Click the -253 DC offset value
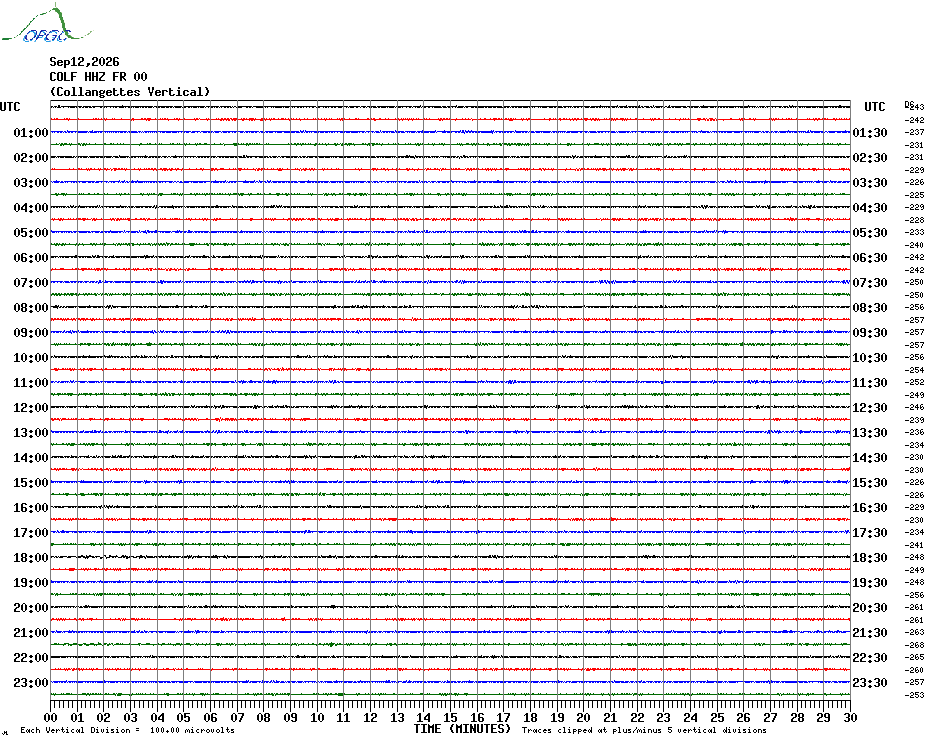Image resolution: width=930 pixels, height=744 pixels. [916, 695]
